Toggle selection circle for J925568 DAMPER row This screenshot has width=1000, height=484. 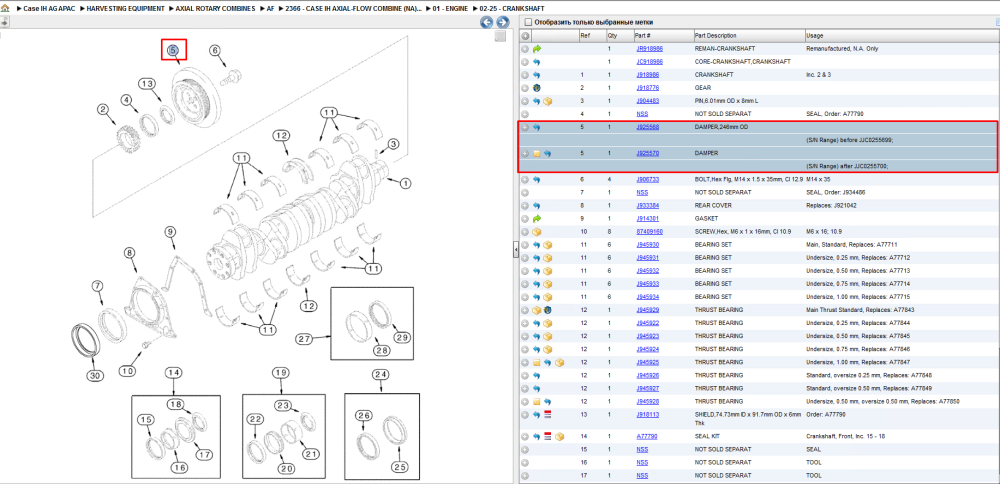[x=525, y=128]
